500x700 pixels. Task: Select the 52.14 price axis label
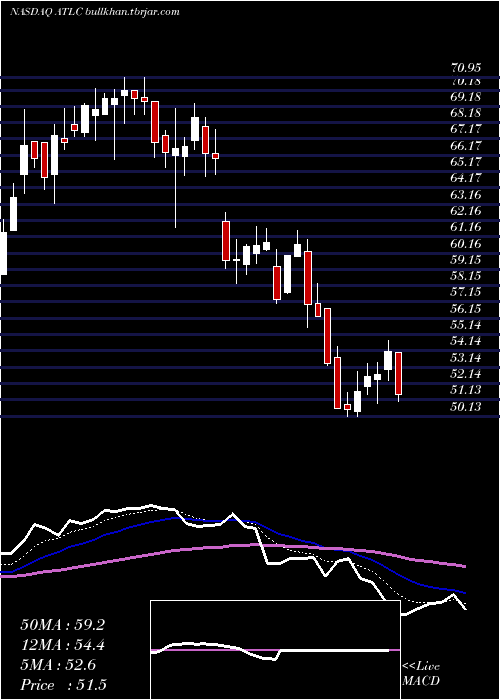point(466,374)
